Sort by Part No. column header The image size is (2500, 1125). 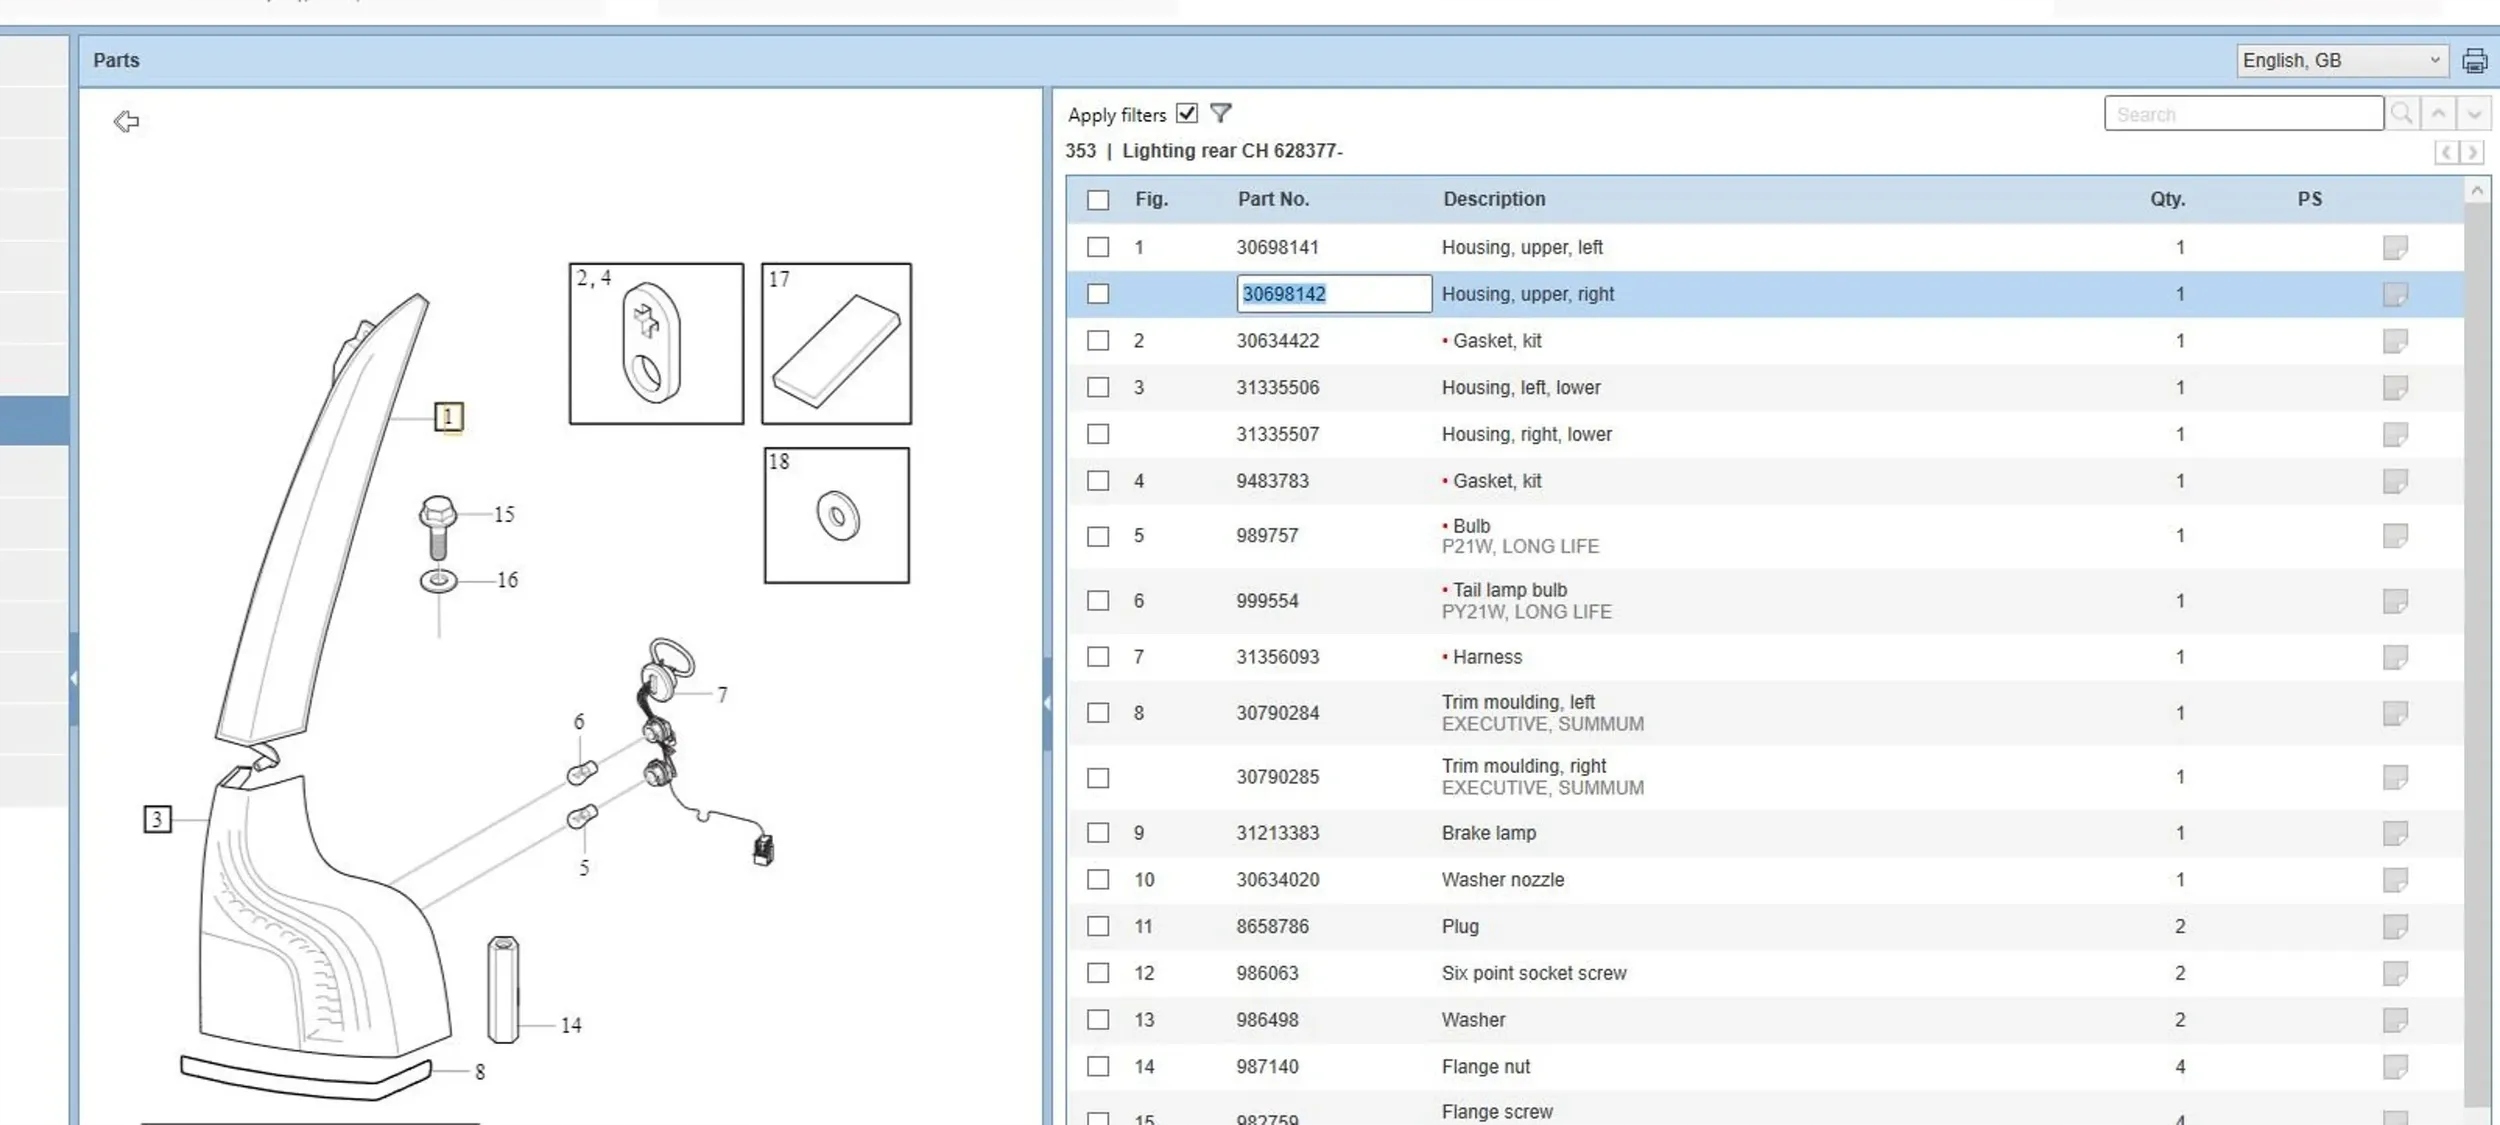click(1273, 199)
